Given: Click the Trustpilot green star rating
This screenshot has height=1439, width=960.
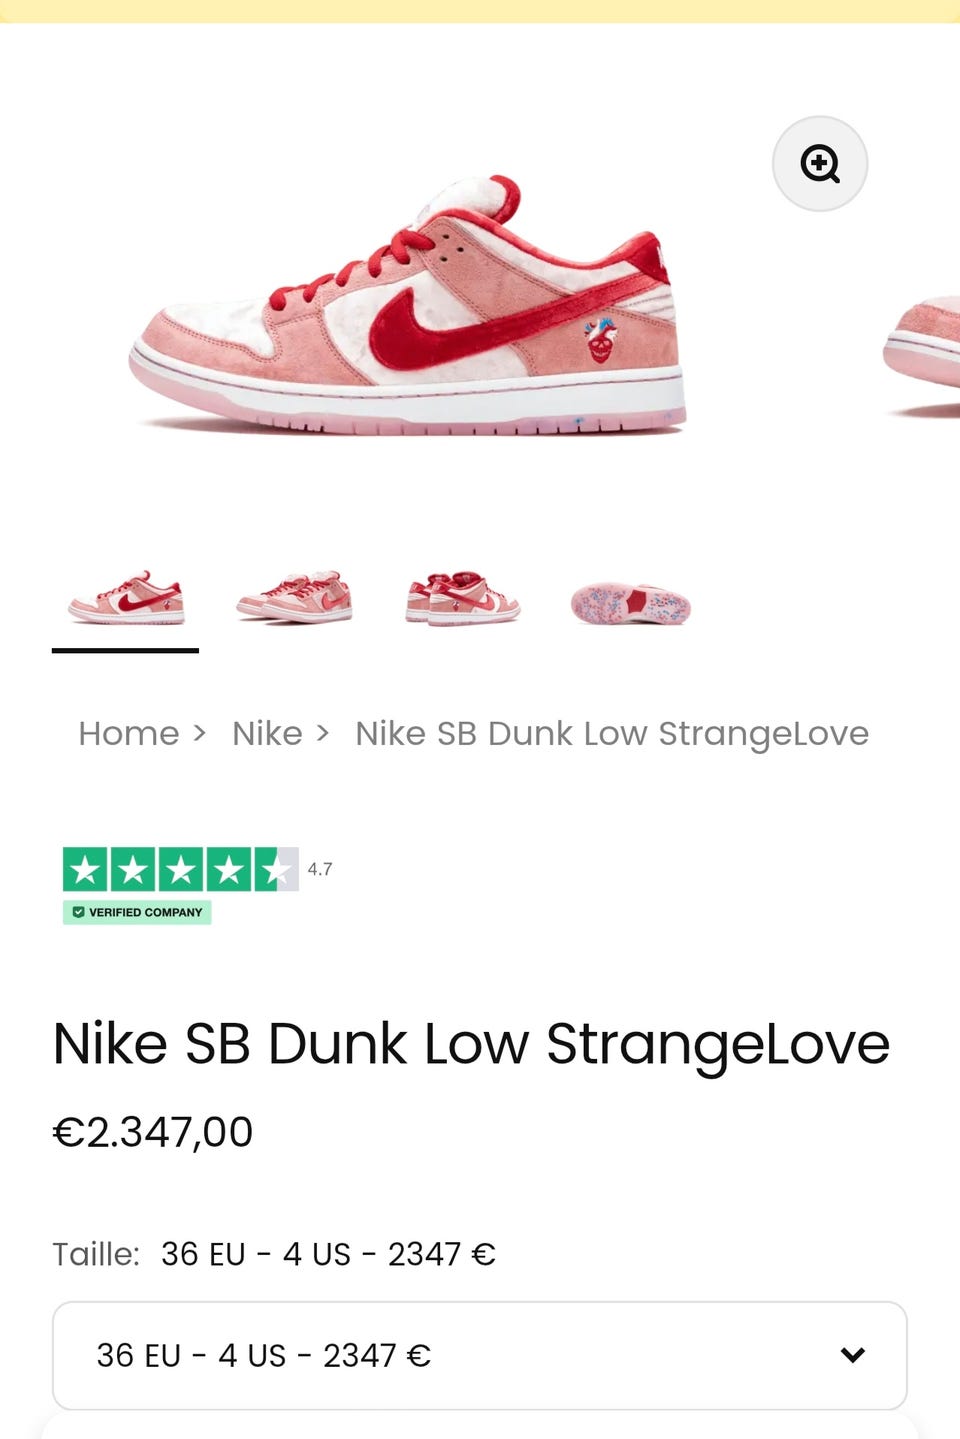Looking at the screenshot, I should pyautogui.click(x=180, y=869).
